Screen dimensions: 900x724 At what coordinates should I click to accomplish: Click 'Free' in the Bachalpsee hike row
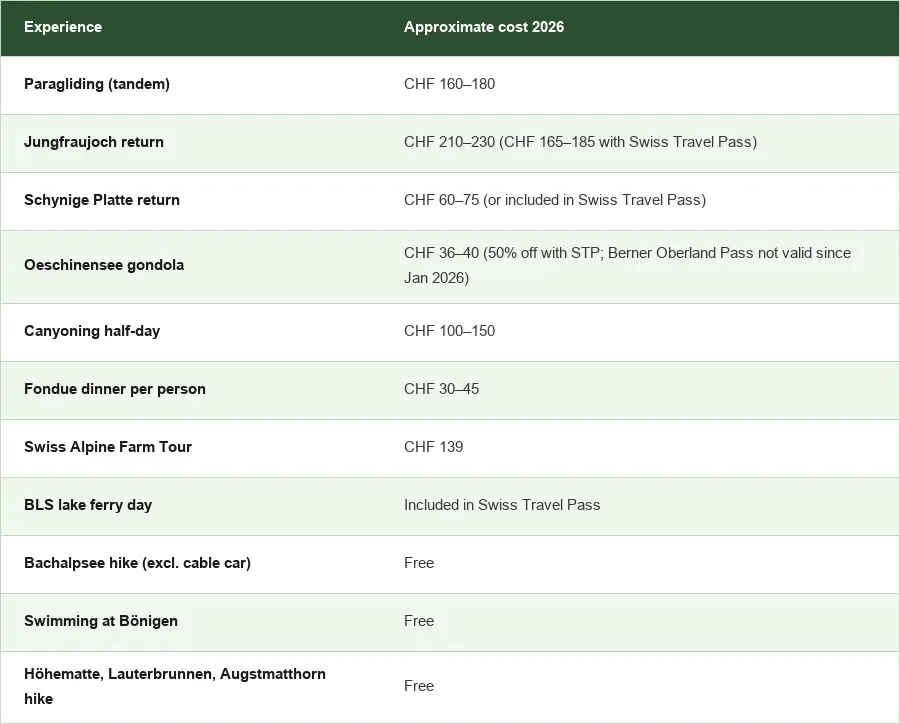(x=419, y=563)
